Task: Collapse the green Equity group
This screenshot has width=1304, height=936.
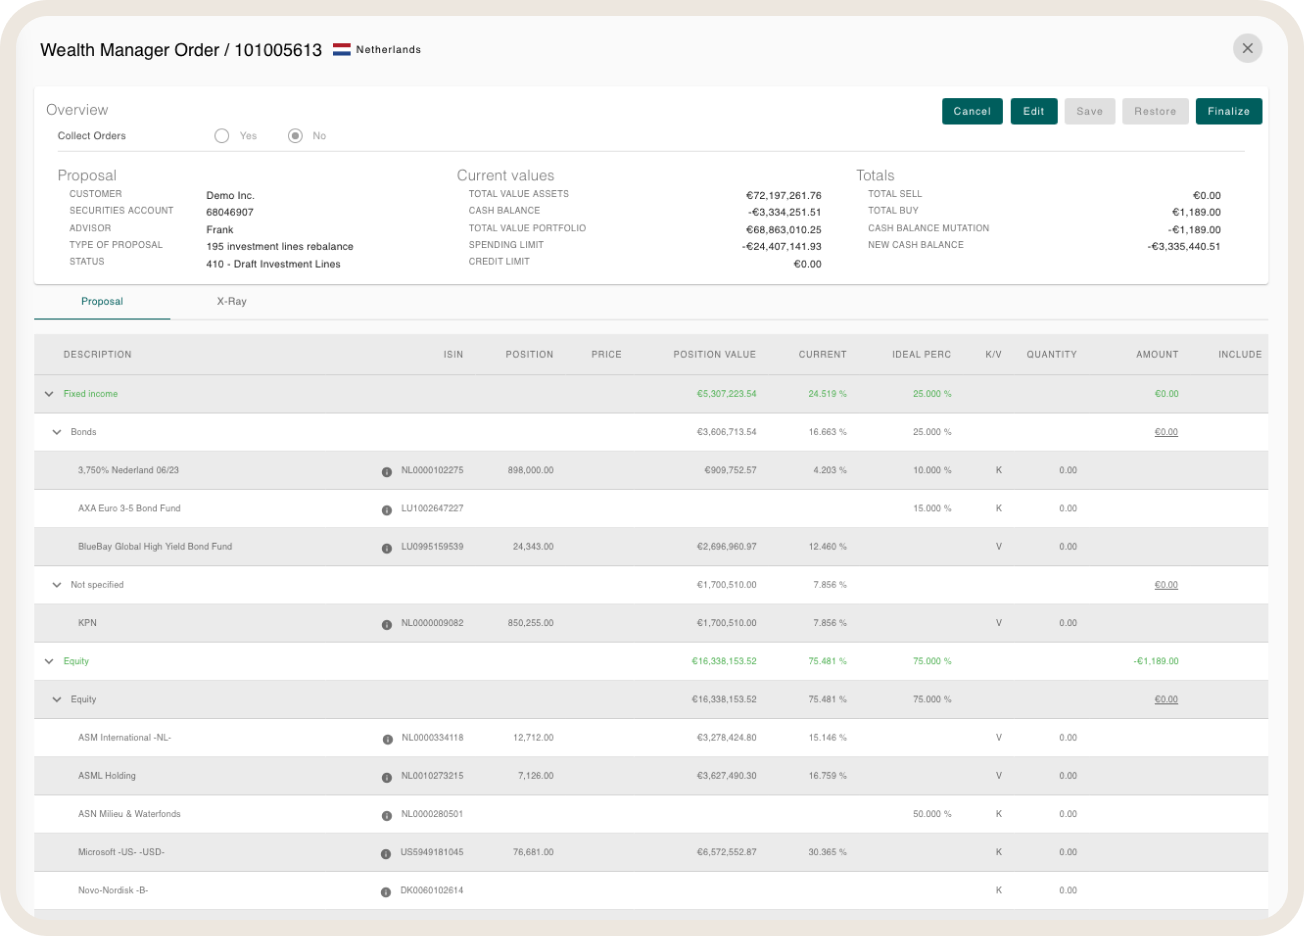Action: click(49, 661)
